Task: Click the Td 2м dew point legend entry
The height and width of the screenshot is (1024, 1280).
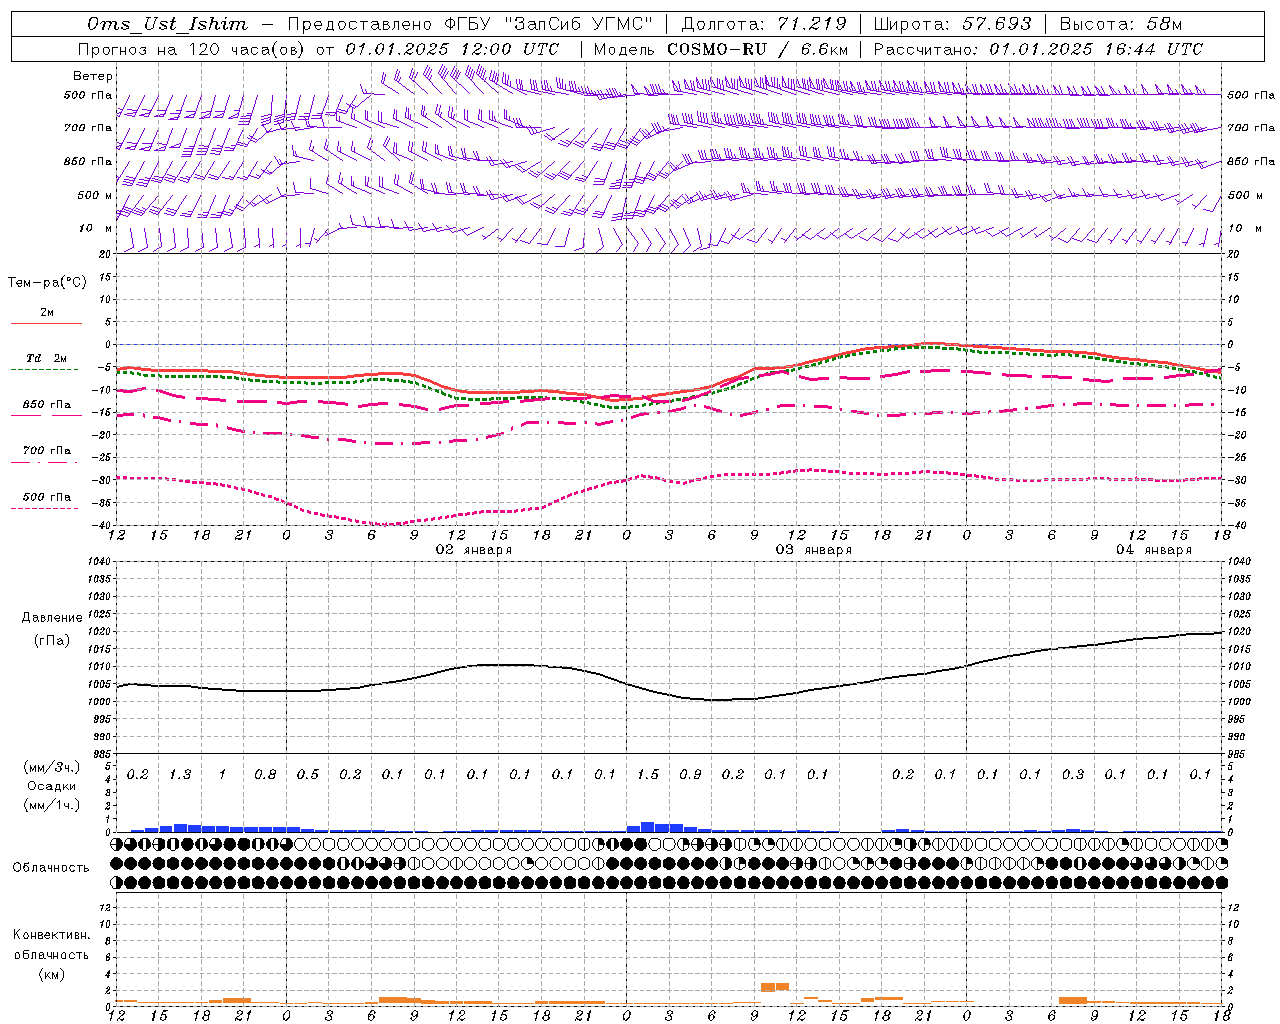Action: 46,358
